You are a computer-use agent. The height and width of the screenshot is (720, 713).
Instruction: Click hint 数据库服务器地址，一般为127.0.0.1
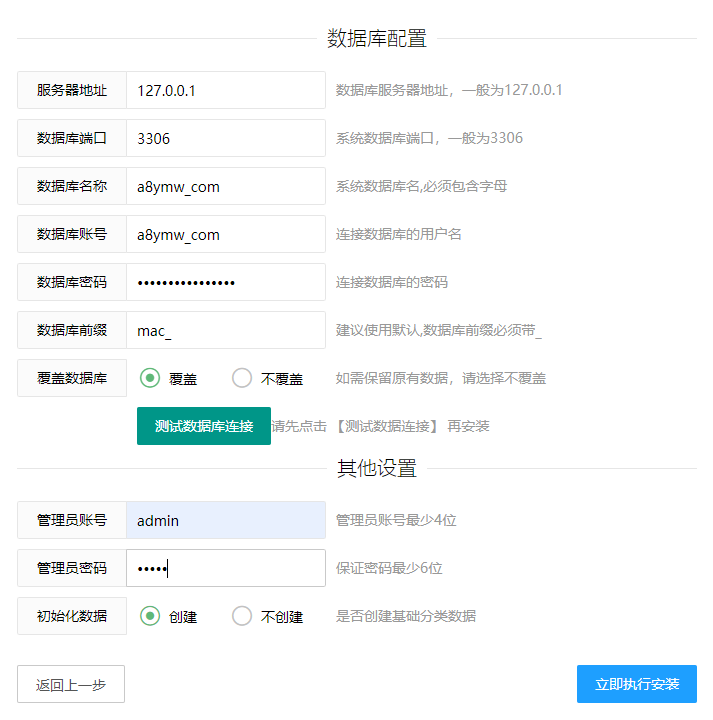pos(449,90)
